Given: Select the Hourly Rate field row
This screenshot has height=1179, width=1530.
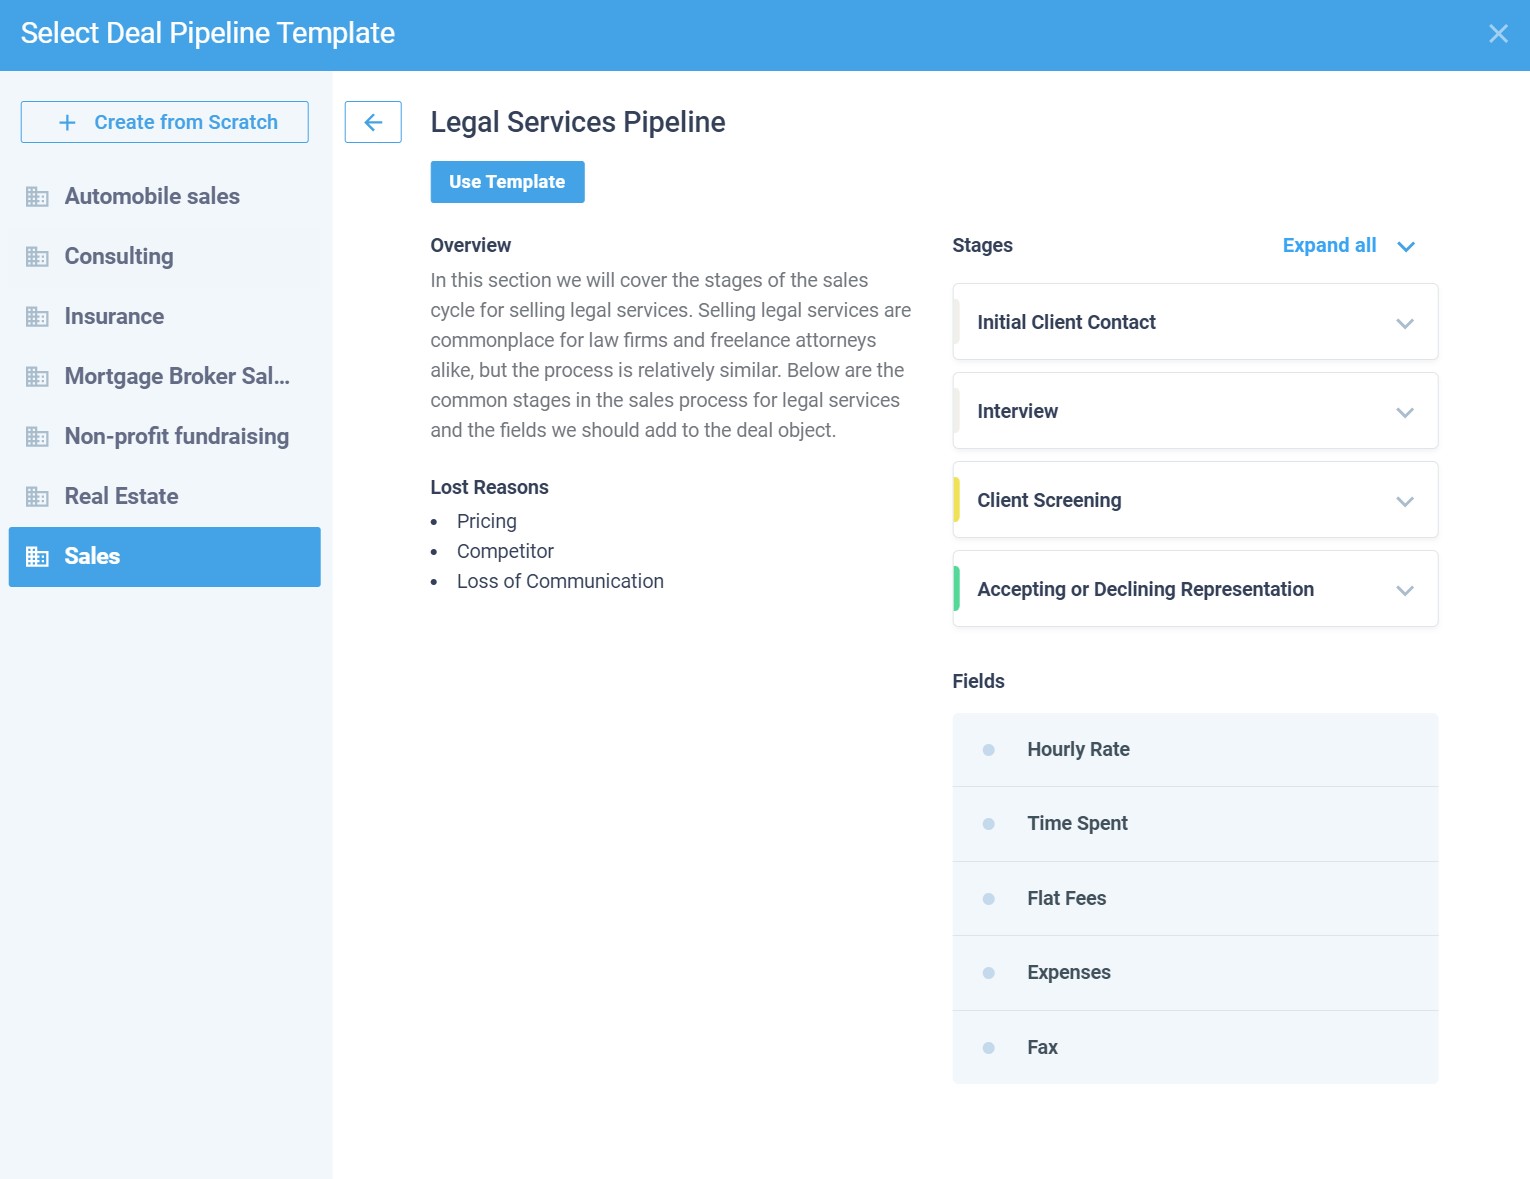Looking at the screenshot, I should pyautogui.click(x=1194, y=750).
